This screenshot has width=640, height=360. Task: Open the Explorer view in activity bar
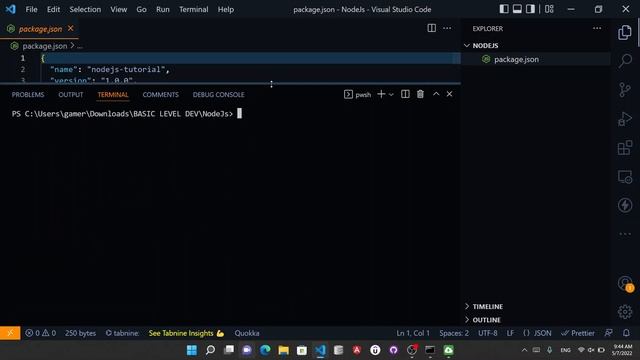pyautogui.click(x=624, y=33)
